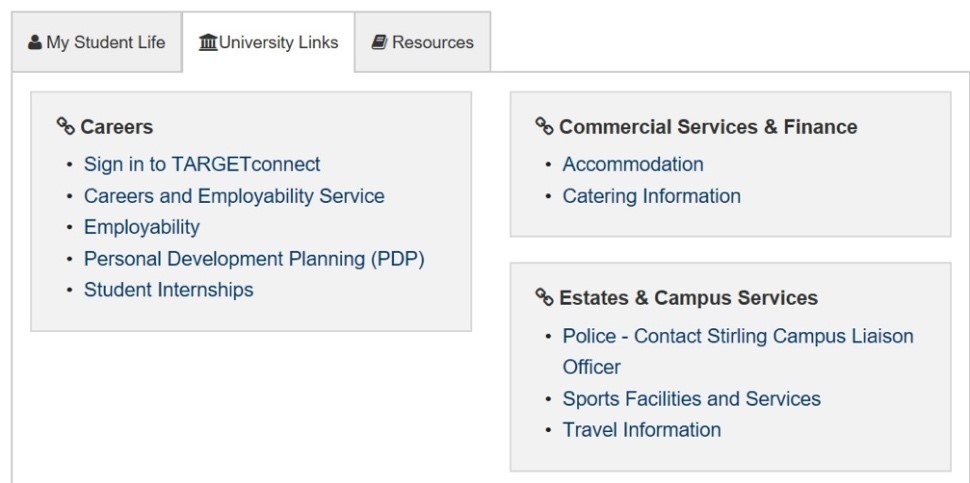The width and height of the screenshot is (970, 483).
Task: Click the book icon on Resources tab
Action: click(379, 43)
